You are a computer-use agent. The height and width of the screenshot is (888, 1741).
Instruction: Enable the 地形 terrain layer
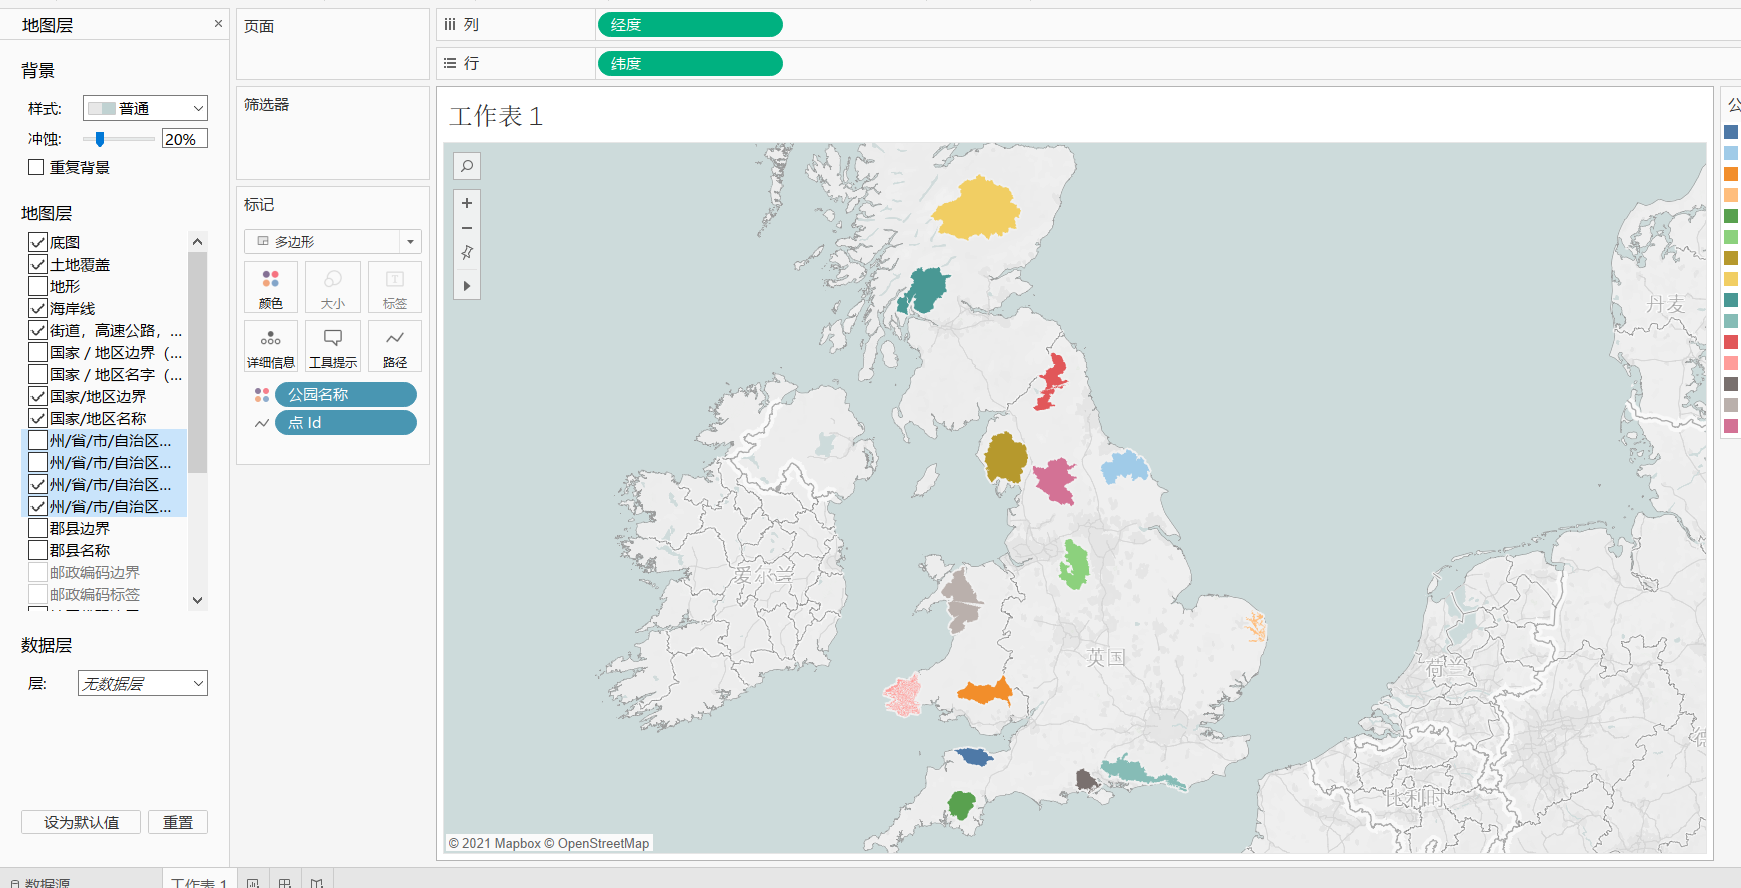38,286
